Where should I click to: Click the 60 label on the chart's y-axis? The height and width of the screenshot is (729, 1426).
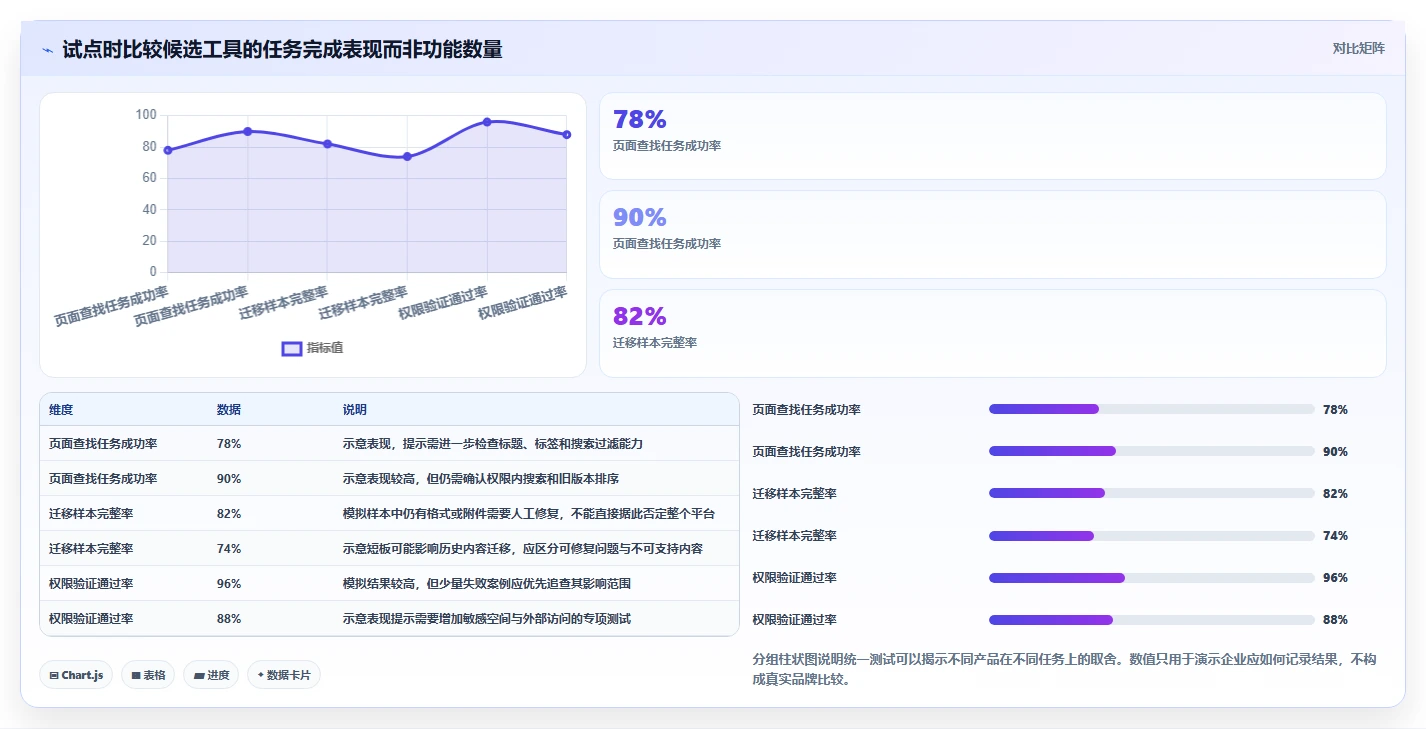[149, 178]
